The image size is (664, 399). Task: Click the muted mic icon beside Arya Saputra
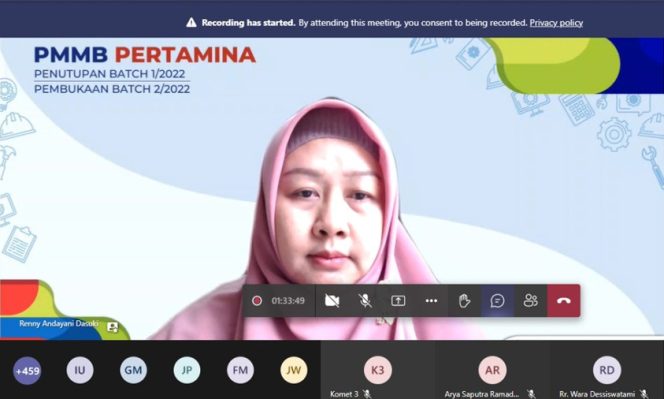[x=531, y=394]
